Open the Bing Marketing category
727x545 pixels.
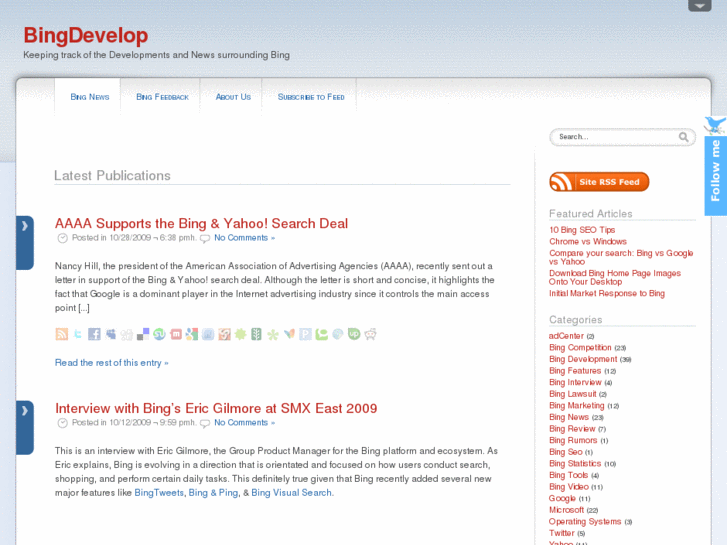point(577,405)
